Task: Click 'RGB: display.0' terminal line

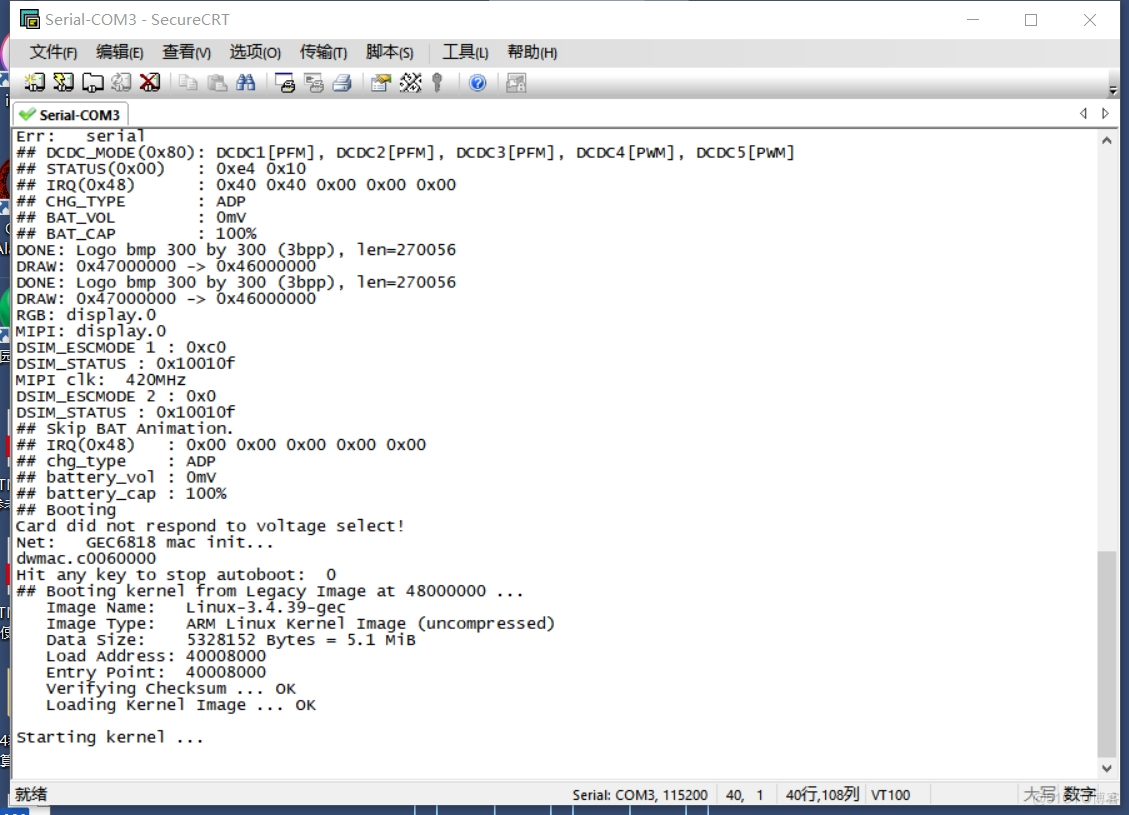Action: (86, 315)
